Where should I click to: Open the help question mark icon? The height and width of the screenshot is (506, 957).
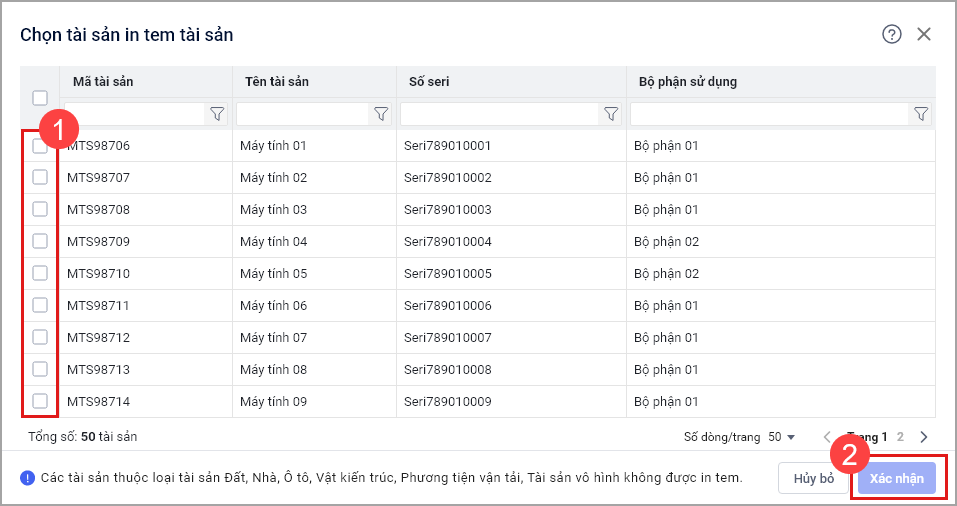click(891, 34)
